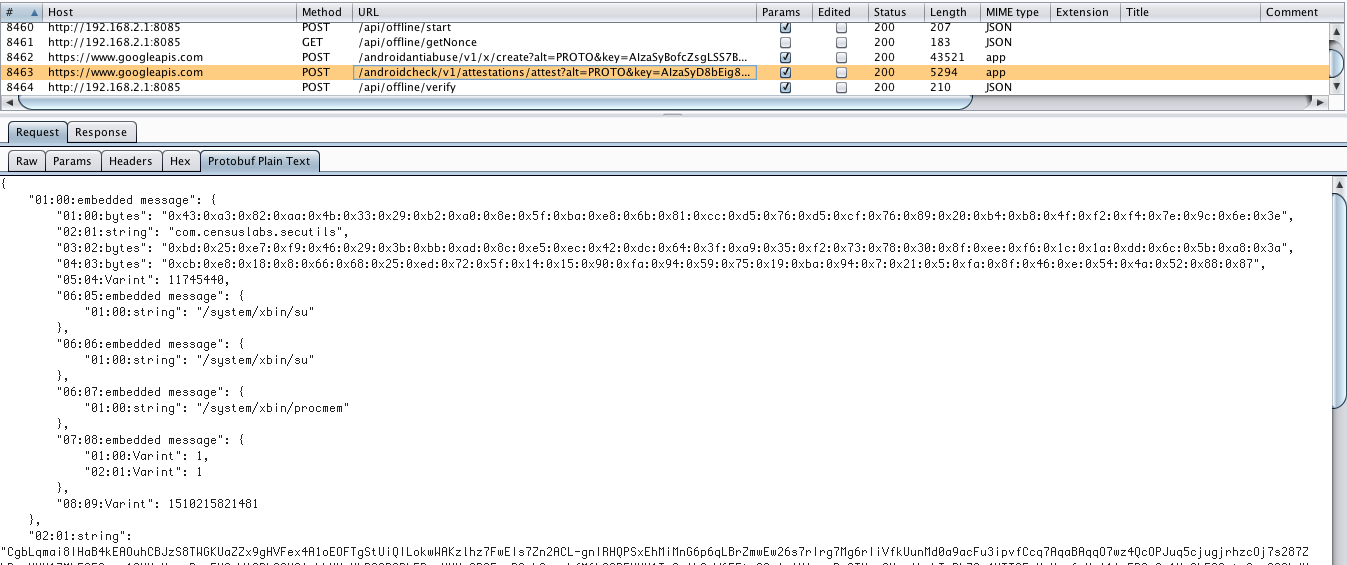Click the history table scroll-down arrow
1347x565 pixels.
pyautogui.click(x=1337, y=88)
